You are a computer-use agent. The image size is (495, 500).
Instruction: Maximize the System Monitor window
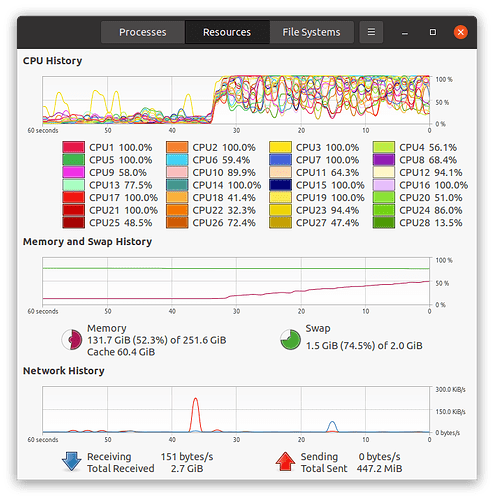click(x=433, y=32)
